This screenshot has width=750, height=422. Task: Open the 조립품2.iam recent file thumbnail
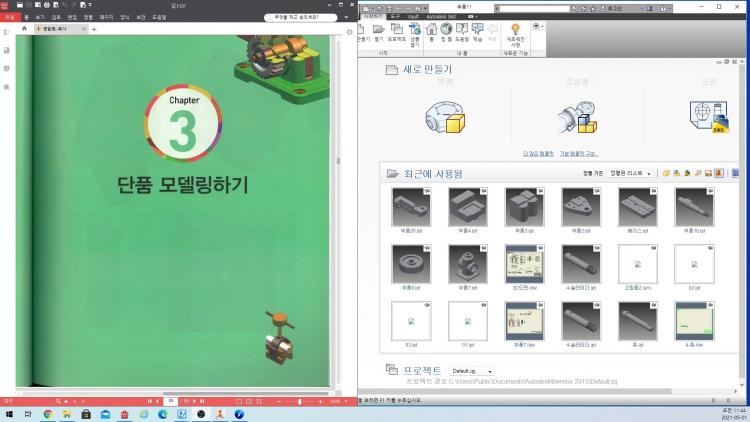(637, 264)
